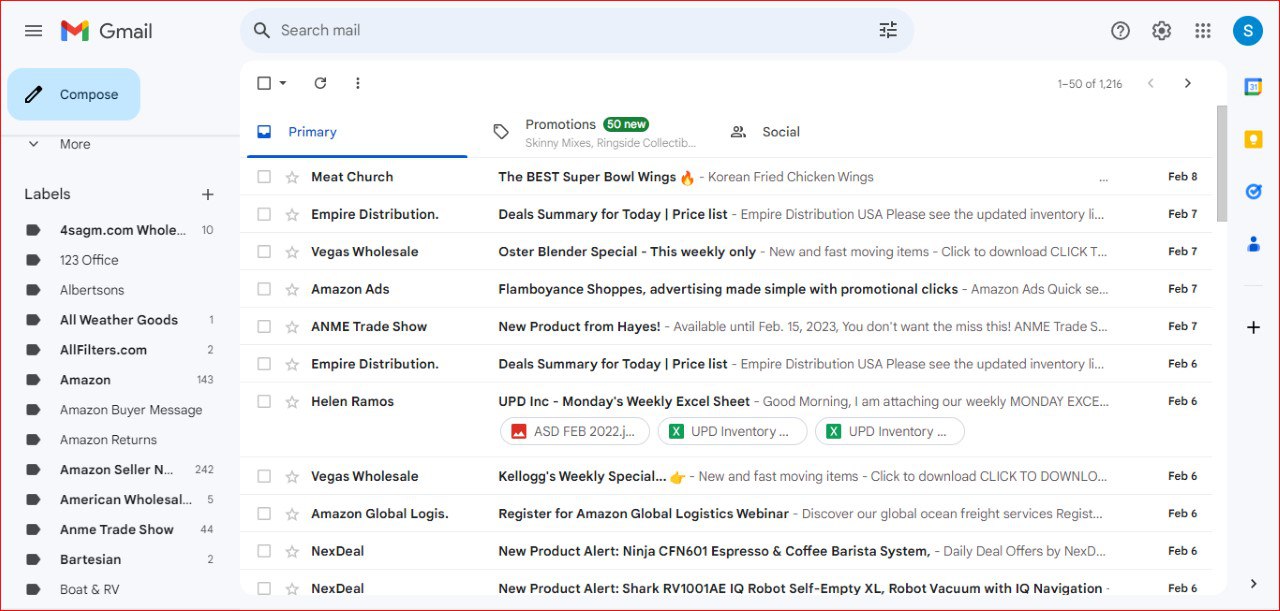Go to older messages page arrow
This screenshot has height=611, width=1280.
coord(1188,83)
